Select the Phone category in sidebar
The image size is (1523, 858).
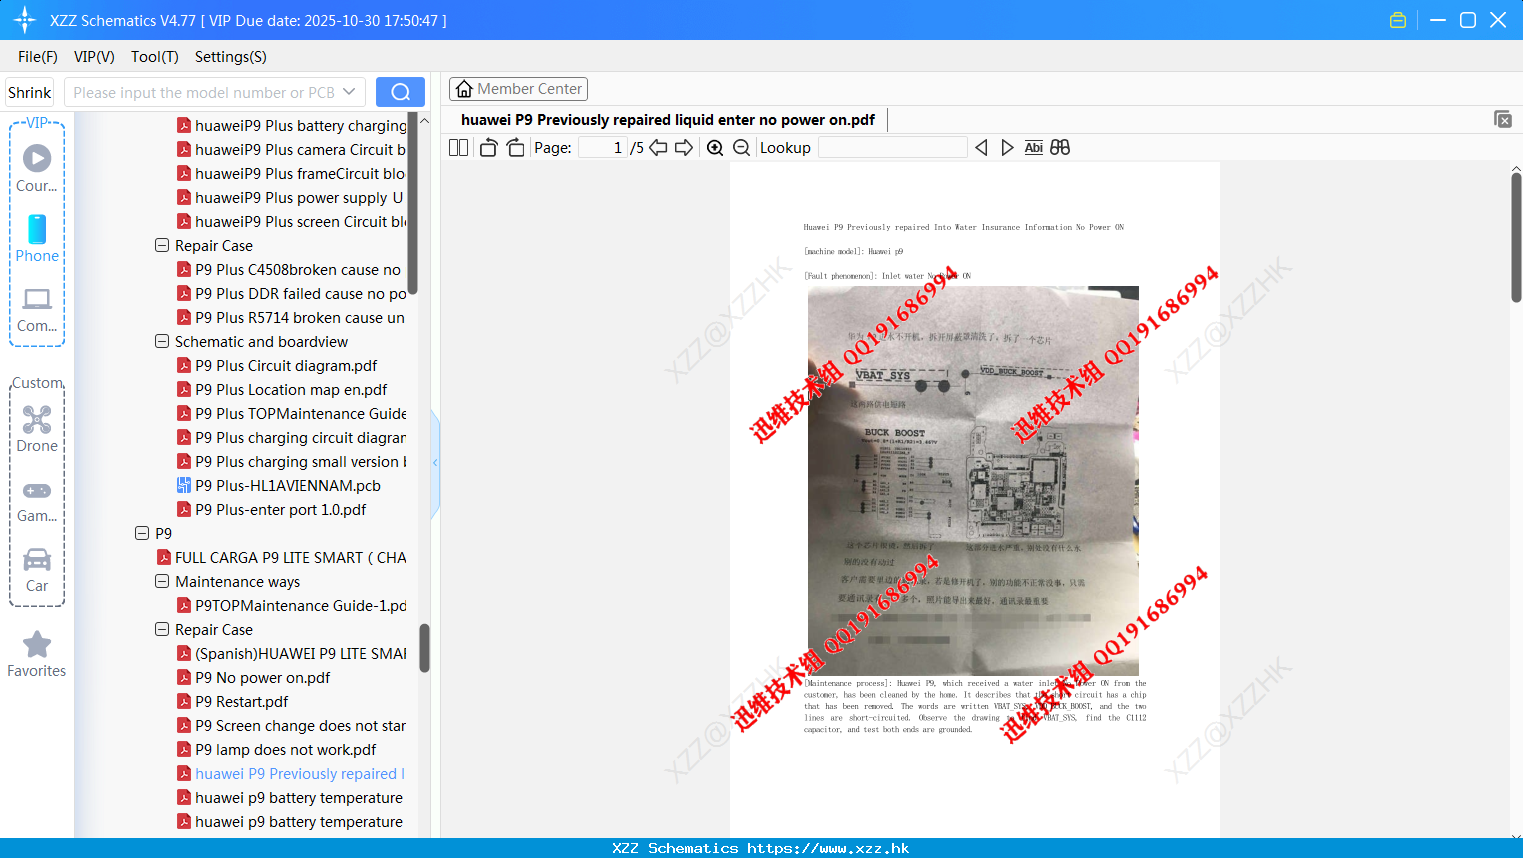click(x=37, y=238)
